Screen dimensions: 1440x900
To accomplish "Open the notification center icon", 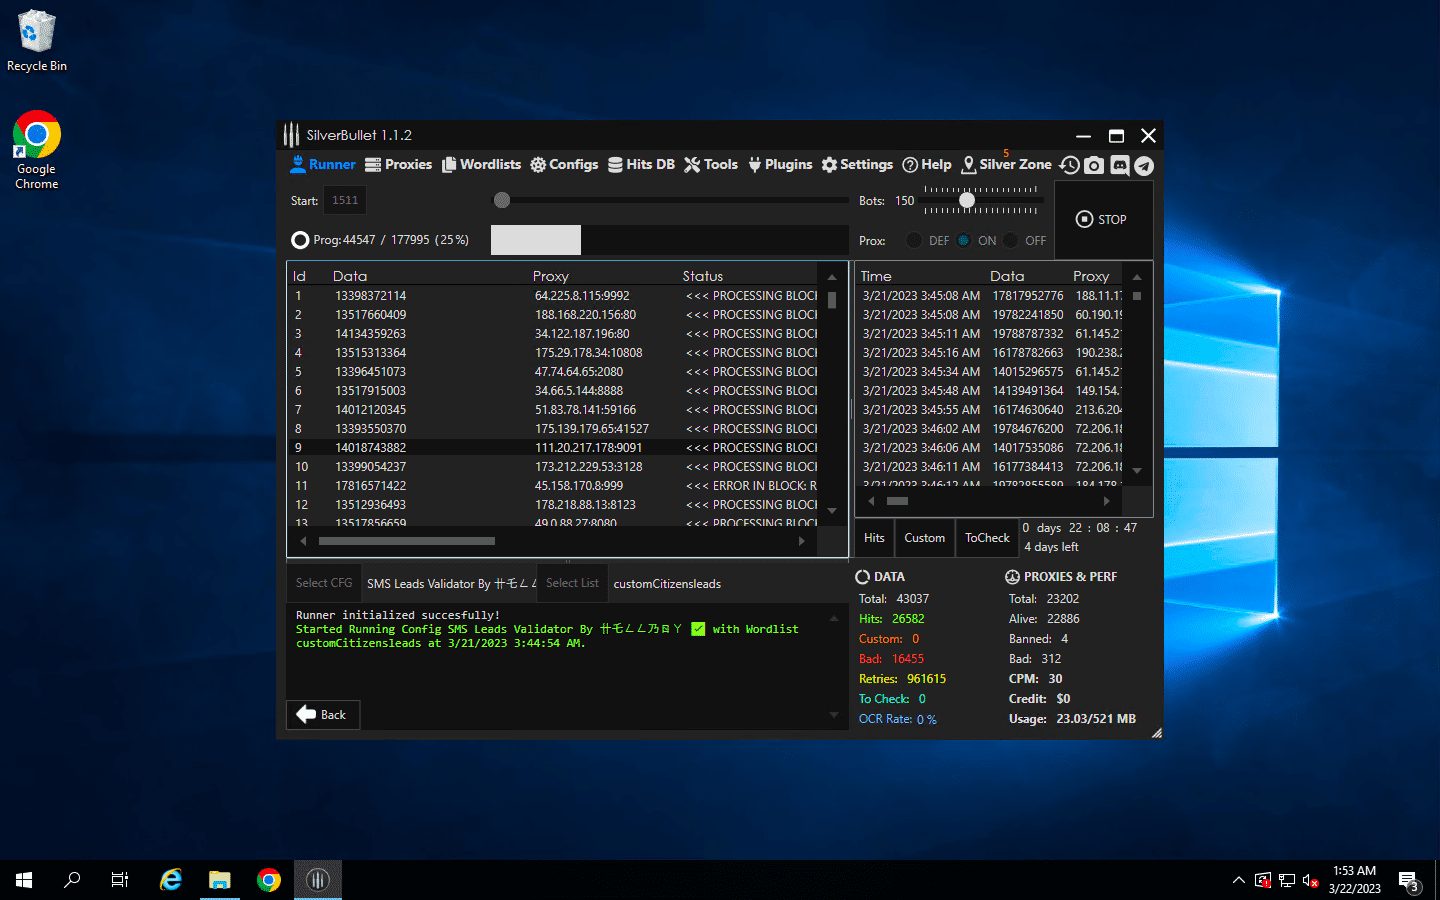I will 1409,880.
